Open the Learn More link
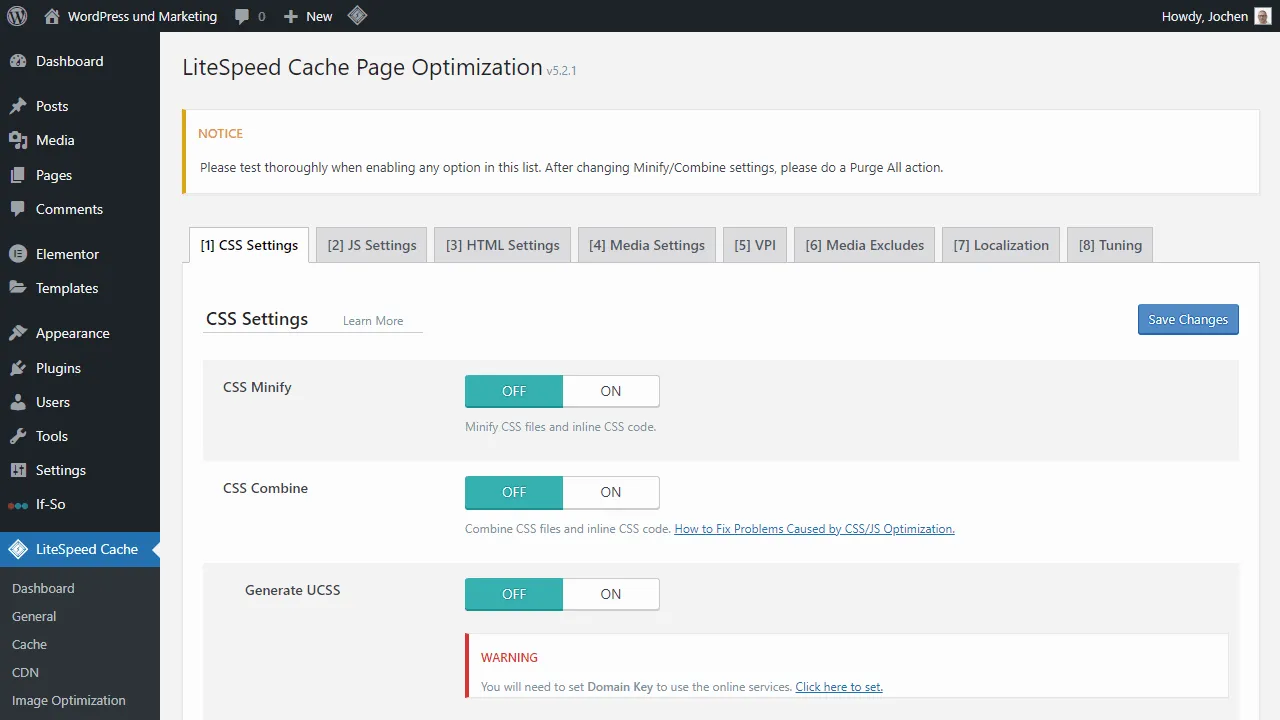Image resolution: width=1280 pixels, height=720 pixels. (x=373, y=321)
